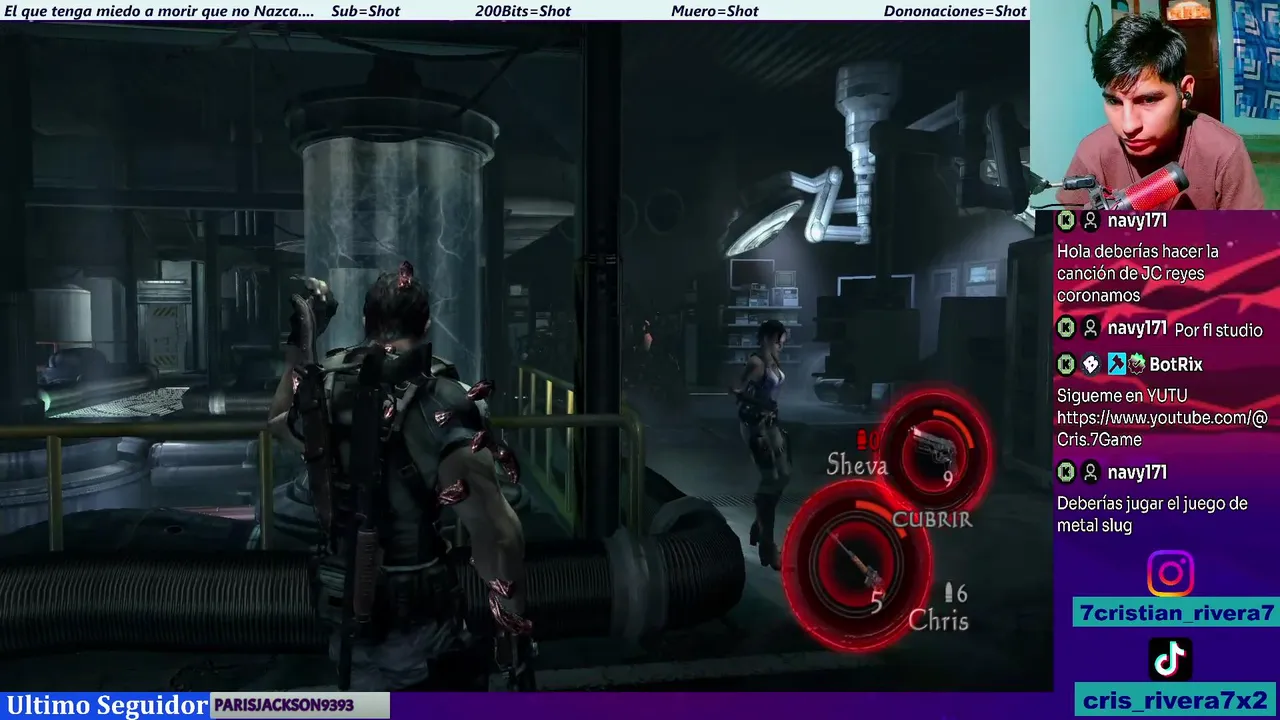Viewport: 1280px width, 720px height.
Task: Click user icon beside navy171 'Por fl studio'
Action: click(x=1091, y=328)
